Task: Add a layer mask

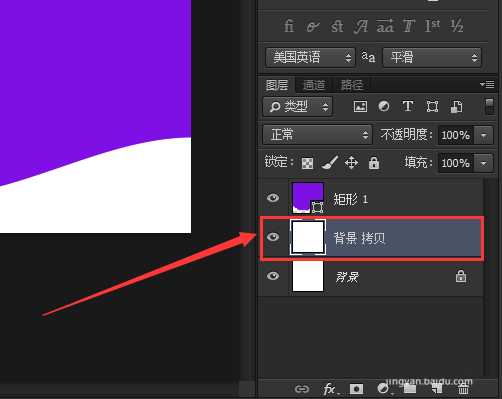Action: [356, 389]
